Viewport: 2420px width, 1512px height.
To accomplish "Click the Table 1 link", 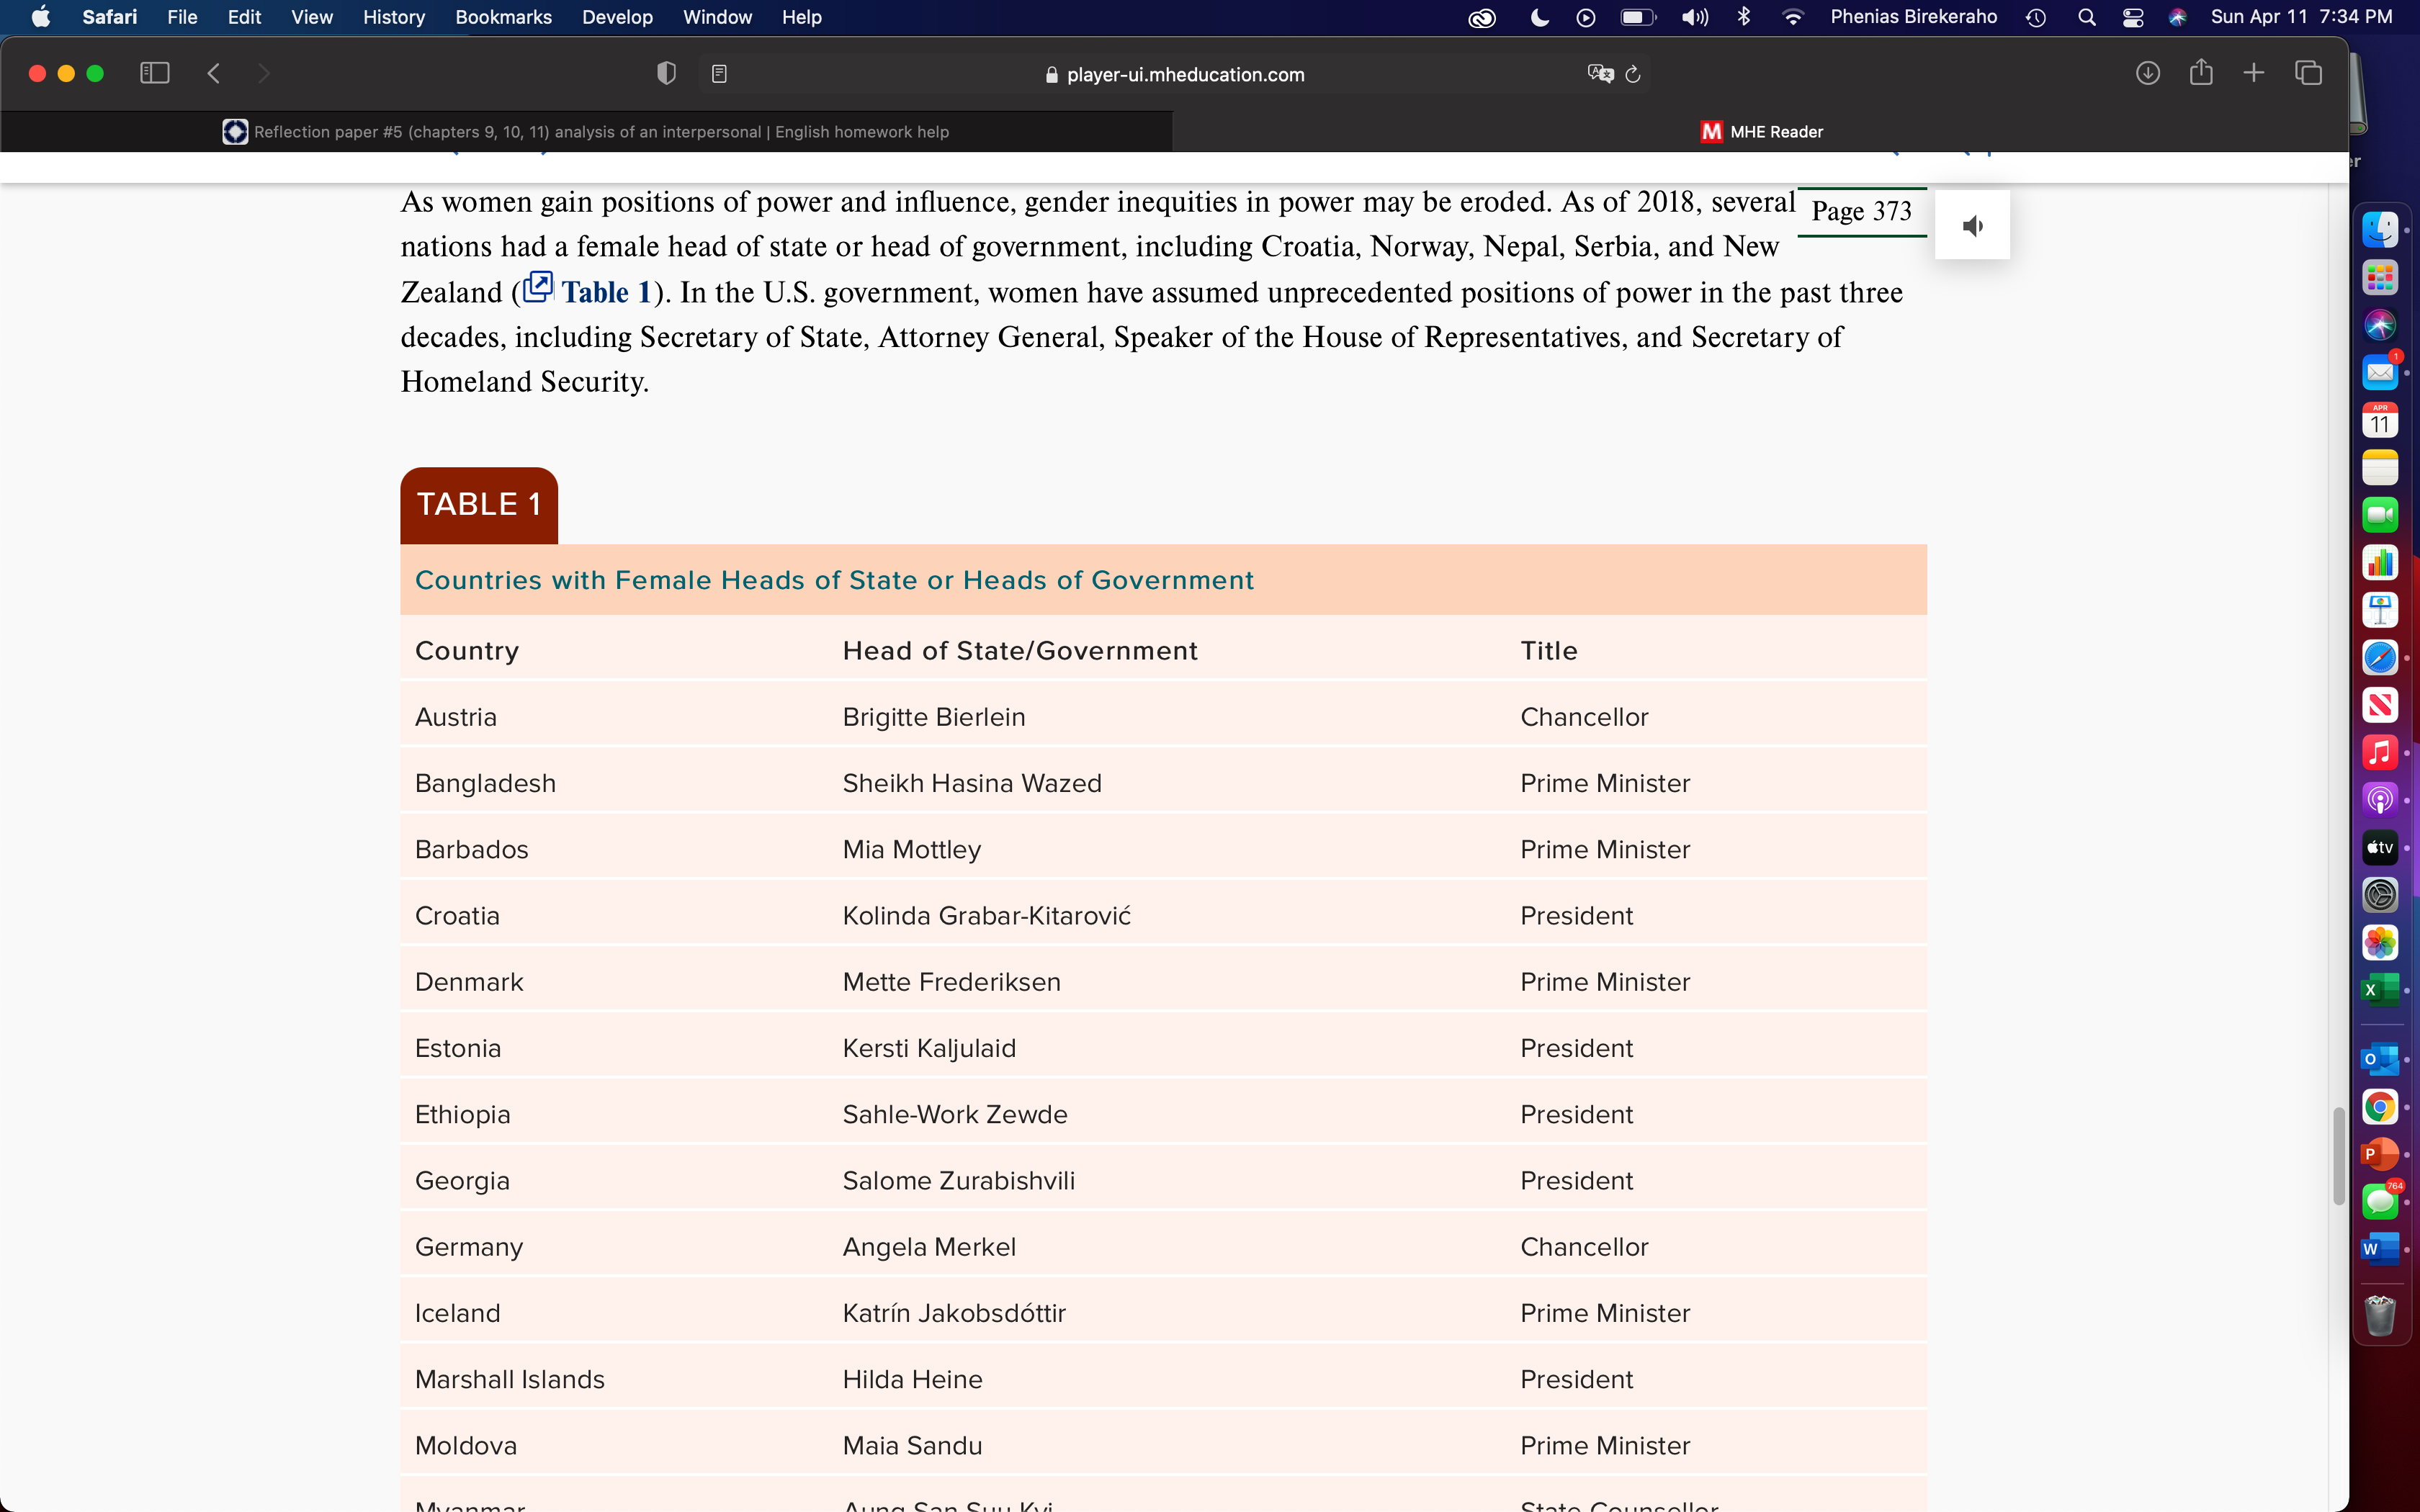I will (x=606, y=292).
